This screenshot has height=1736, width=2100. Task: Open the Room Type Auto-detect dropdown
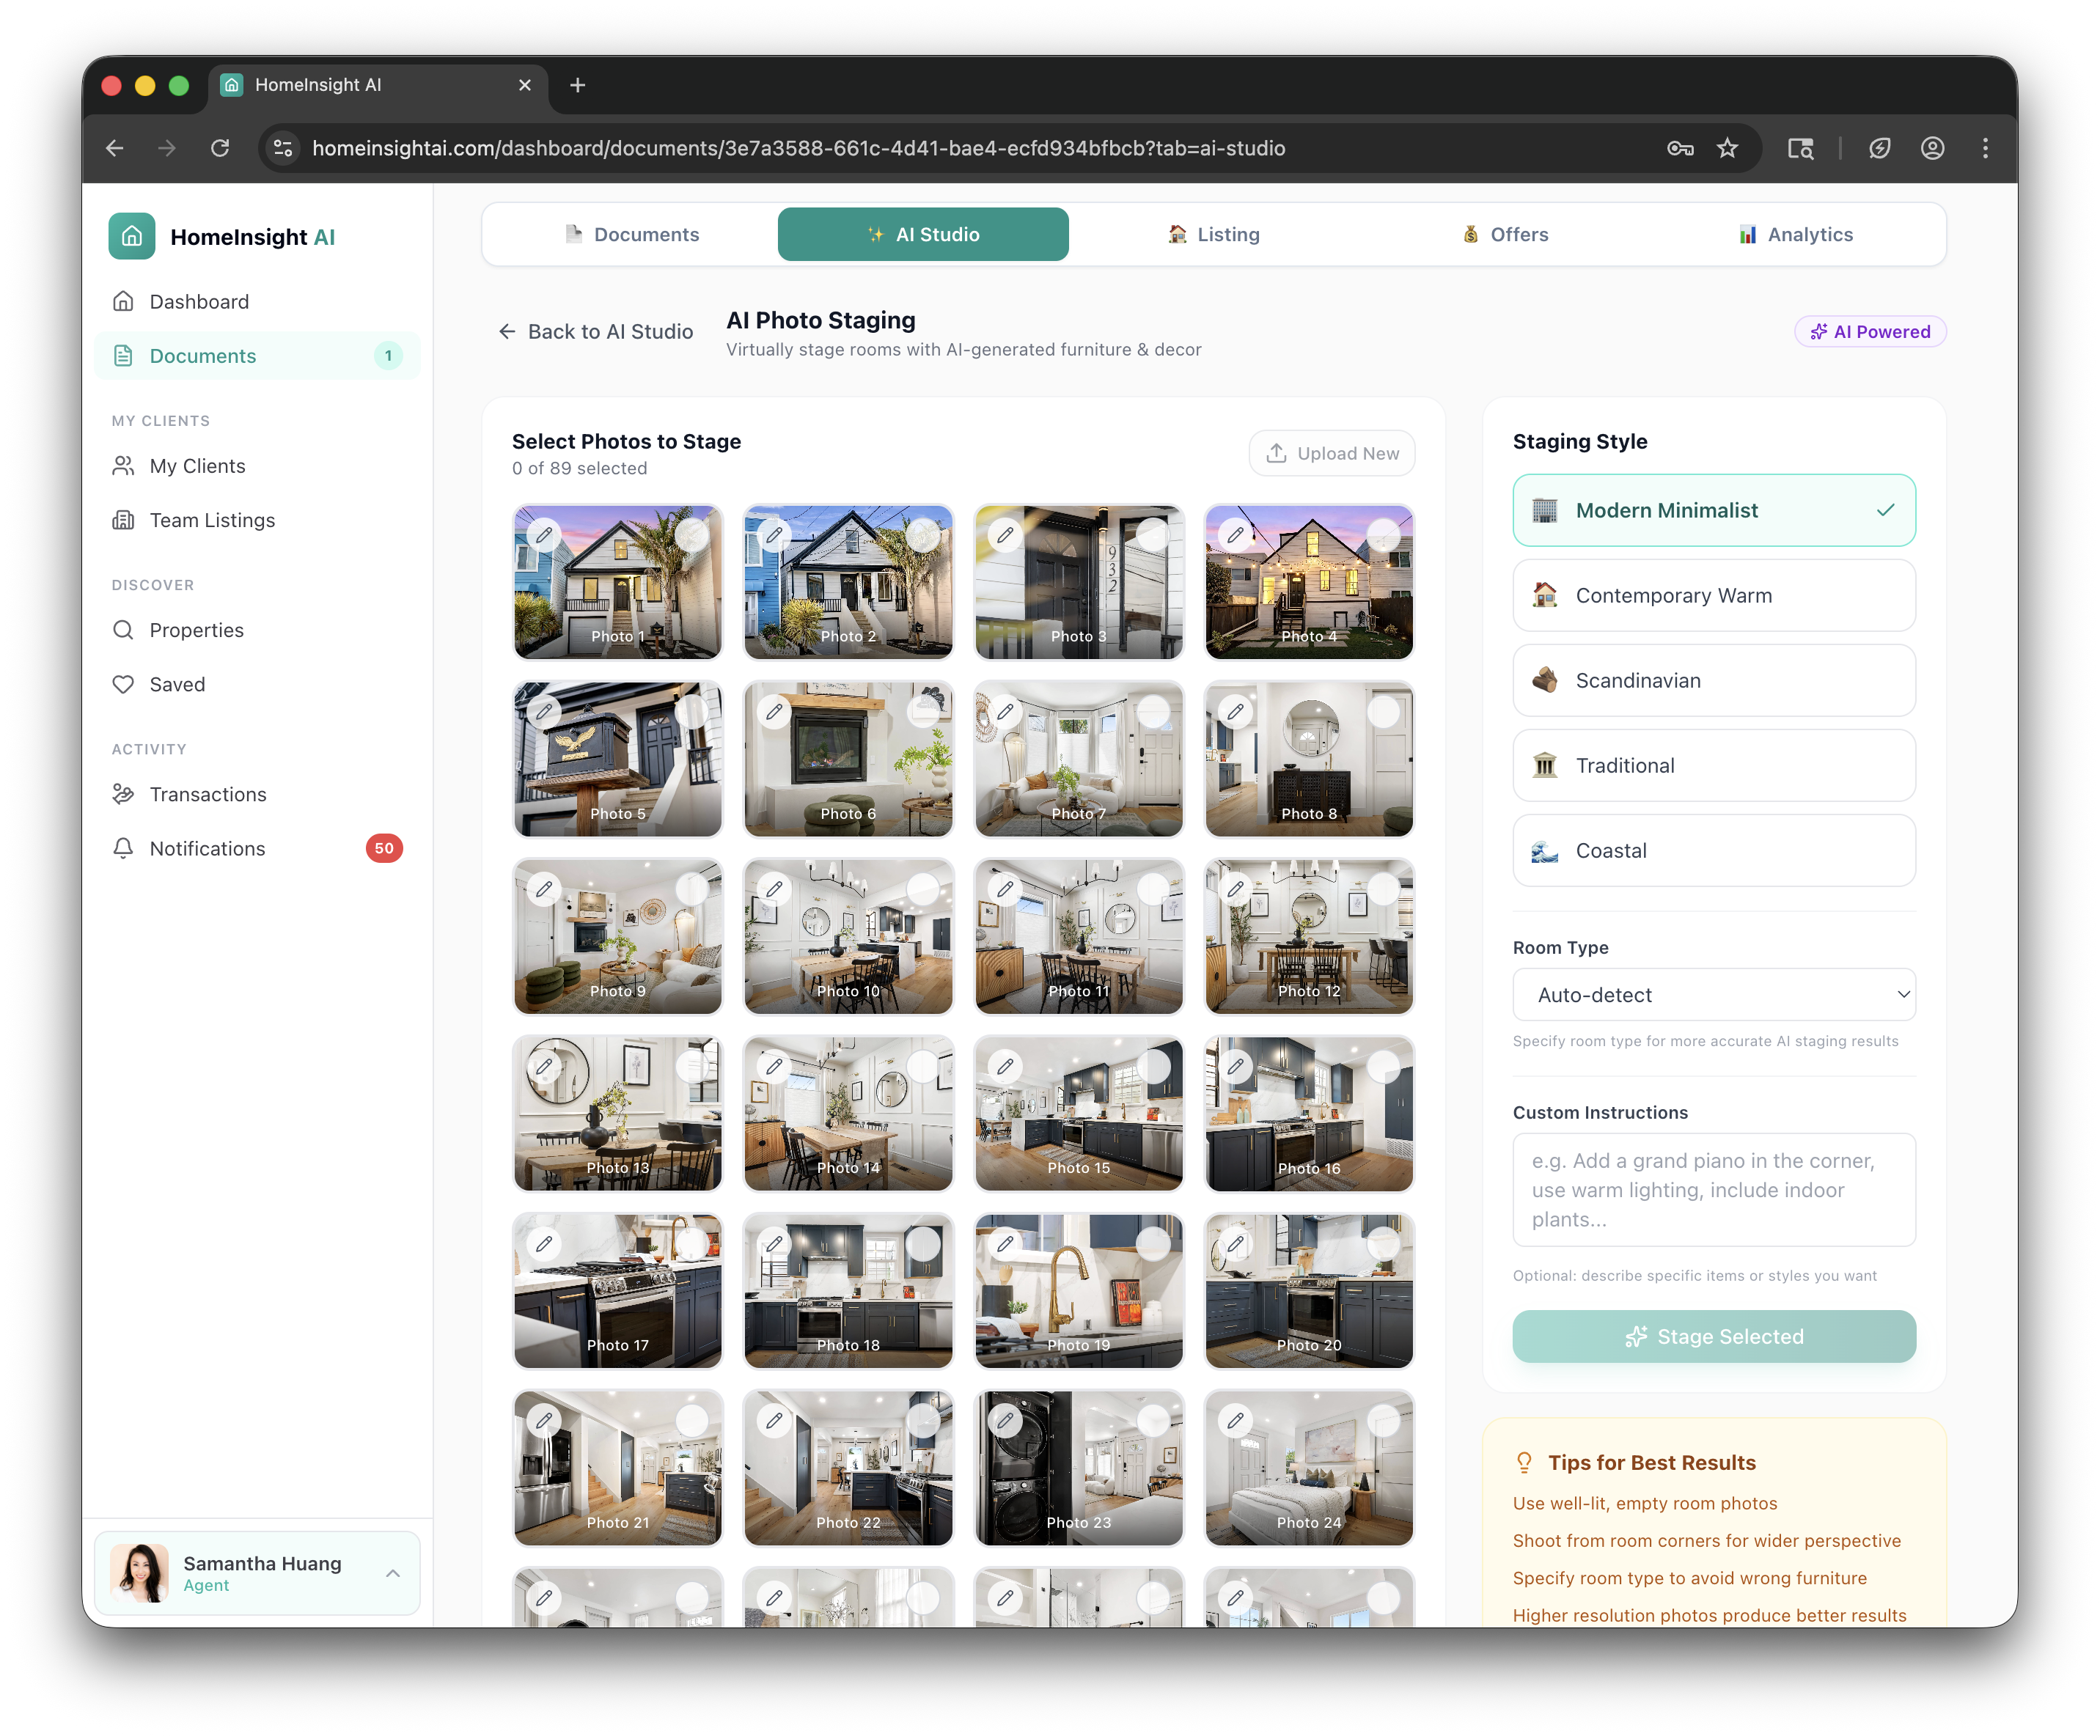pos(1713,994)
